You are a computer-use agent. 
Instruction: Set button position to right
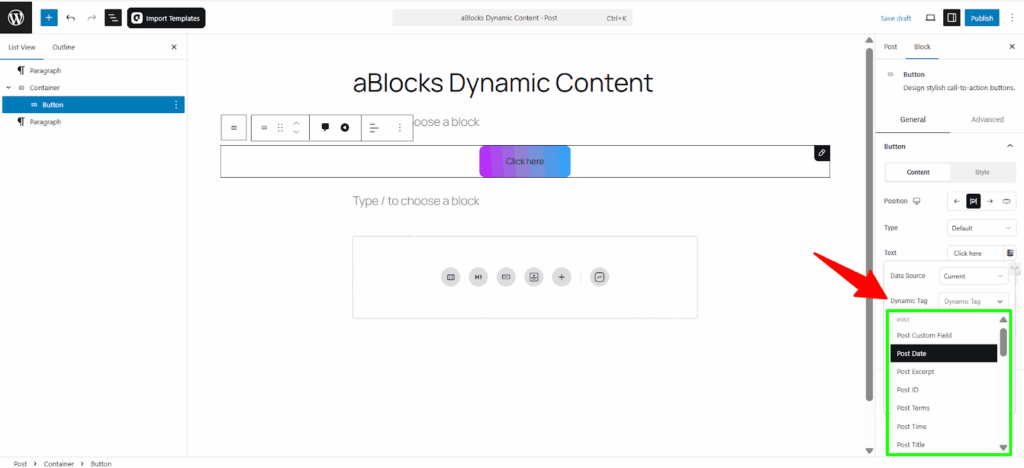click(990, 201)
